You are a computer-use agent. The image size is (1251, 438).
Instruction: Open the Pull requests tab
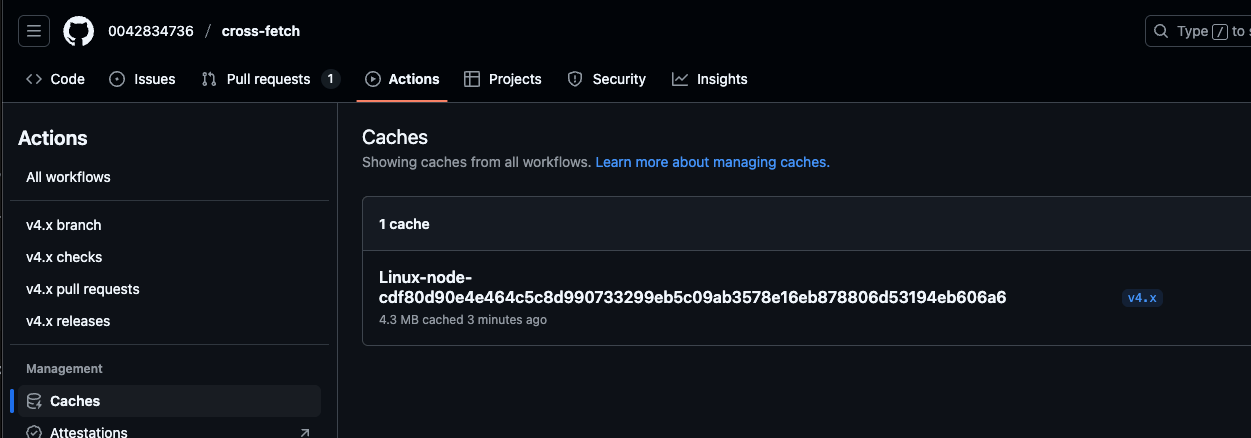point(270,79)
